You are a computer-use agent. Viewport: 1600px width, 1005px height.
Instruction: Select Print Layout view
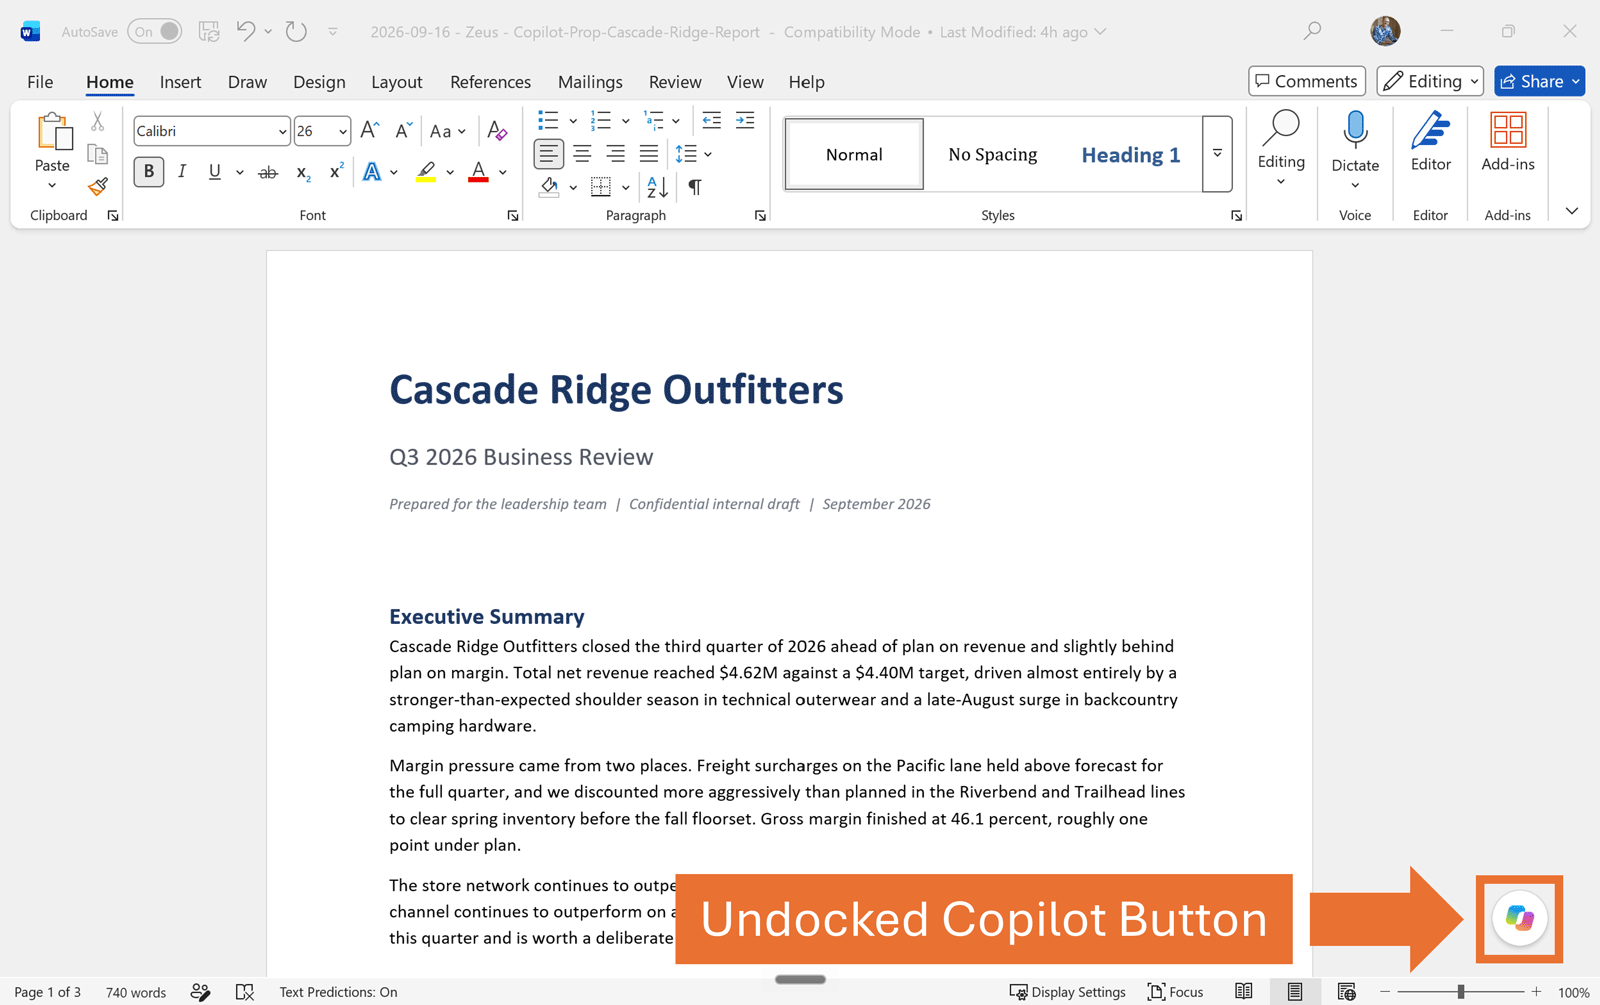point(1295,992)
